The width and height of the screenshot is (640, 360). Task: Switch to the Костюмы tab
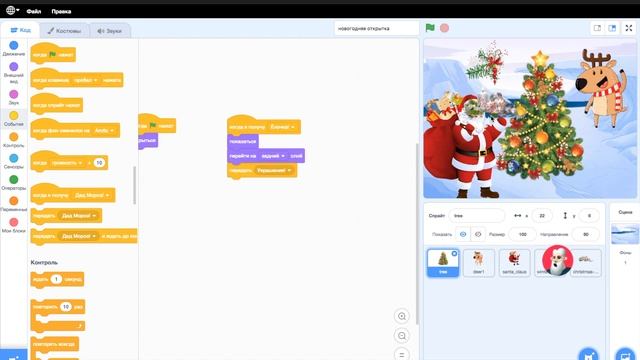click(x=64, y=31)
